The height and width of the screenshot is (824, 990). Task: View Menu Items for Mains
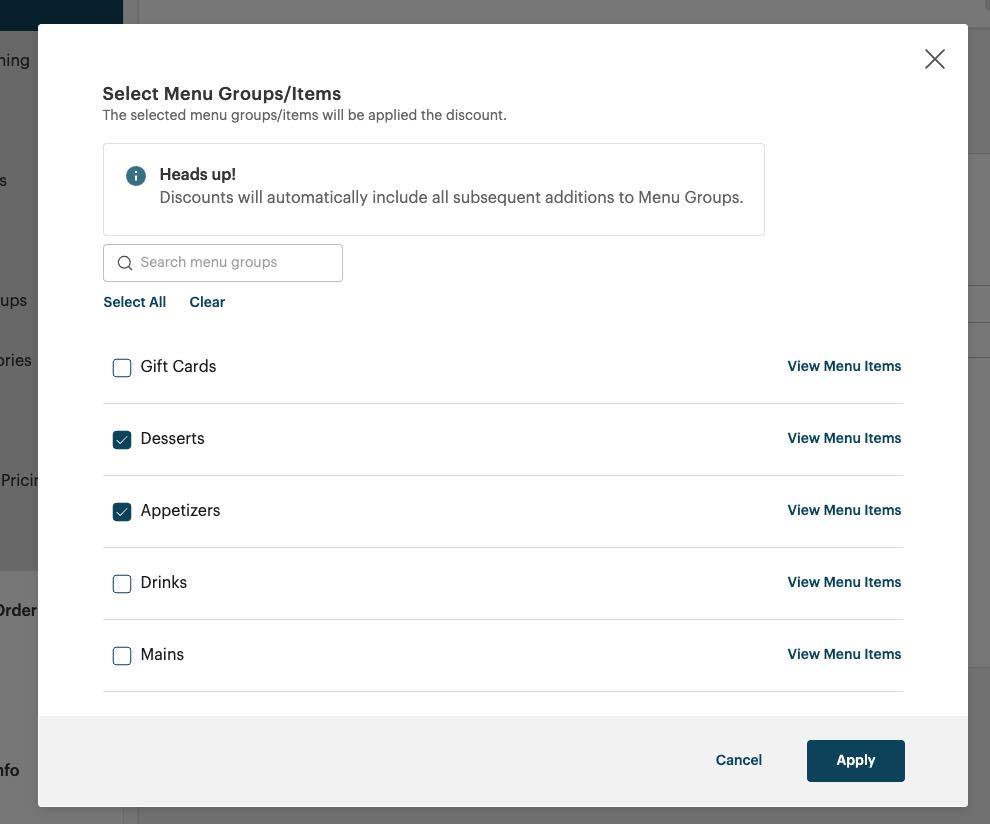[844, 654]
